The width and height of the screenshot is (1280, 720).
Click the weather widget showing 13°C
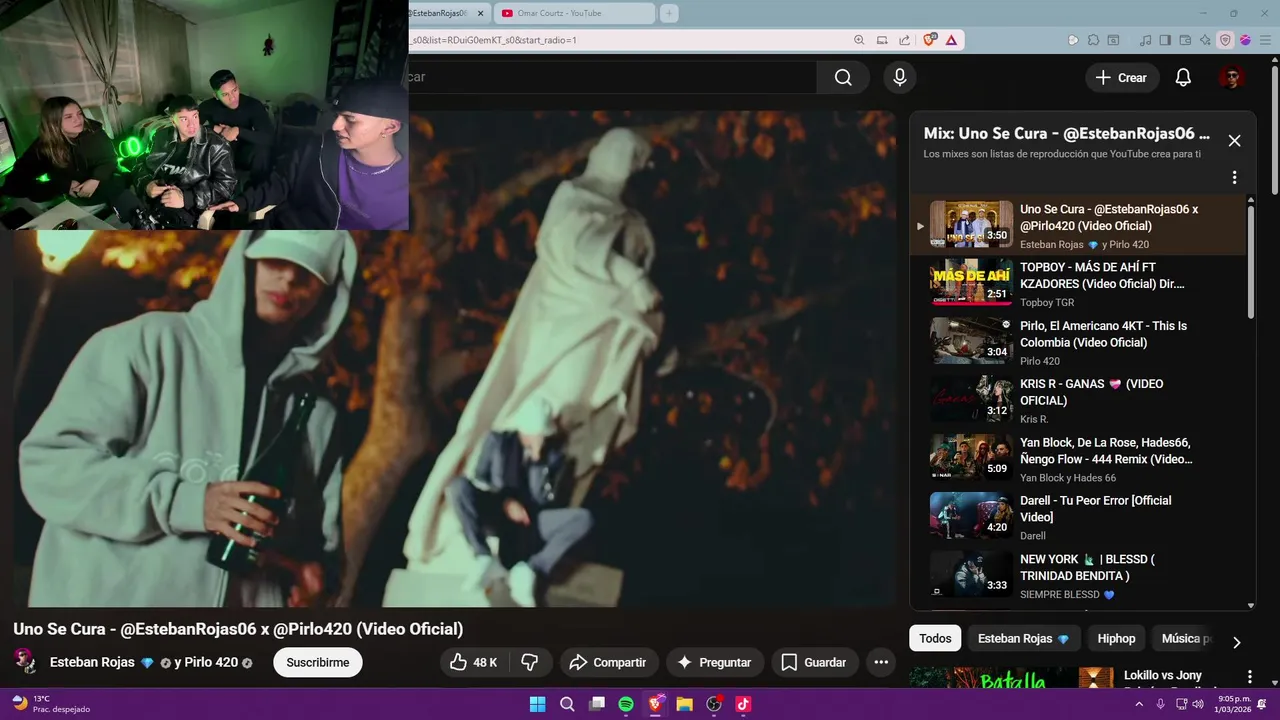(50, 704)
